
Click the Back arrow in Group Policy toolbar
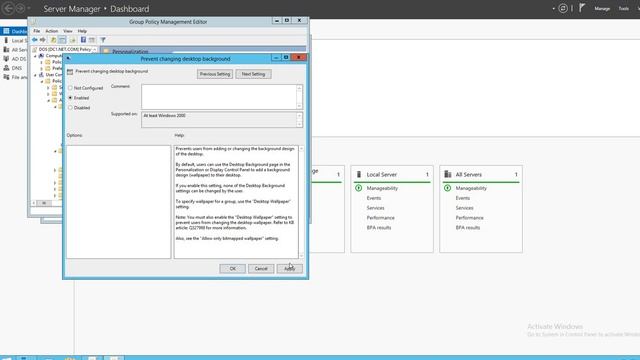click(35, 40)
